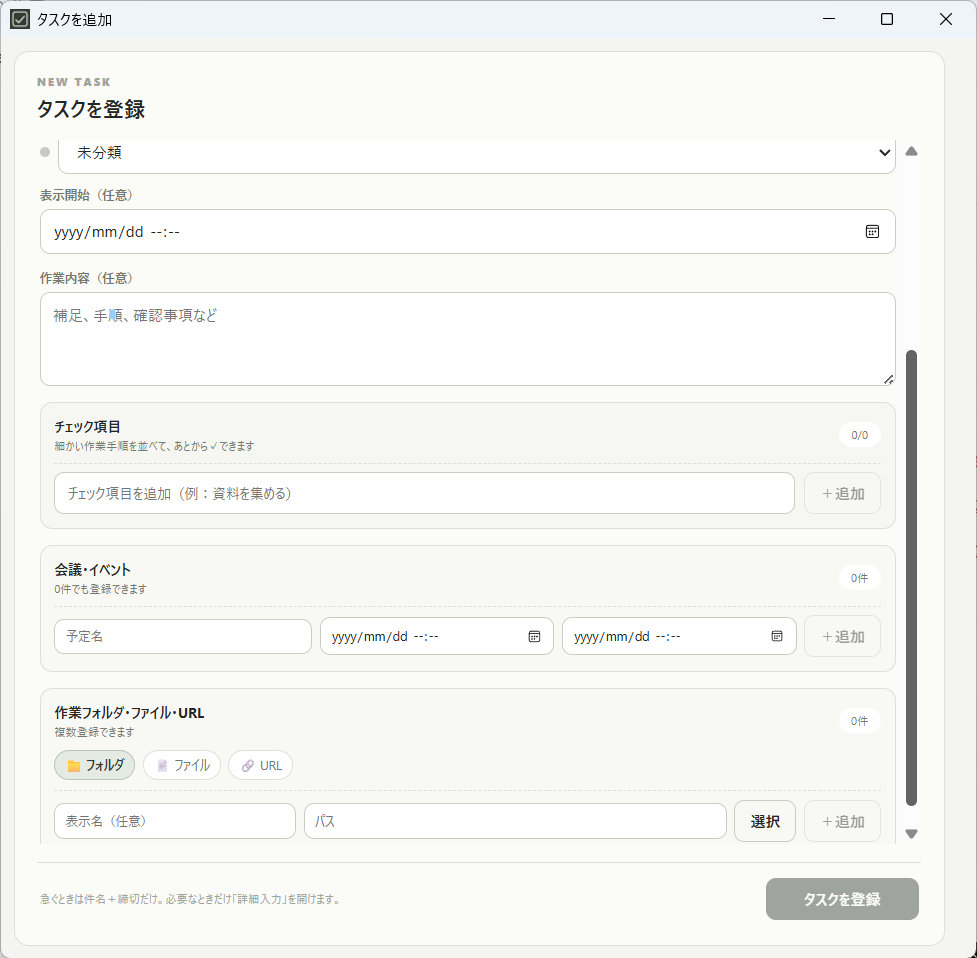Open calendar picker for 表示開始 field
The width and height of the screenshot is (977, 958).
pyautogui.click(x=872, y=232)
